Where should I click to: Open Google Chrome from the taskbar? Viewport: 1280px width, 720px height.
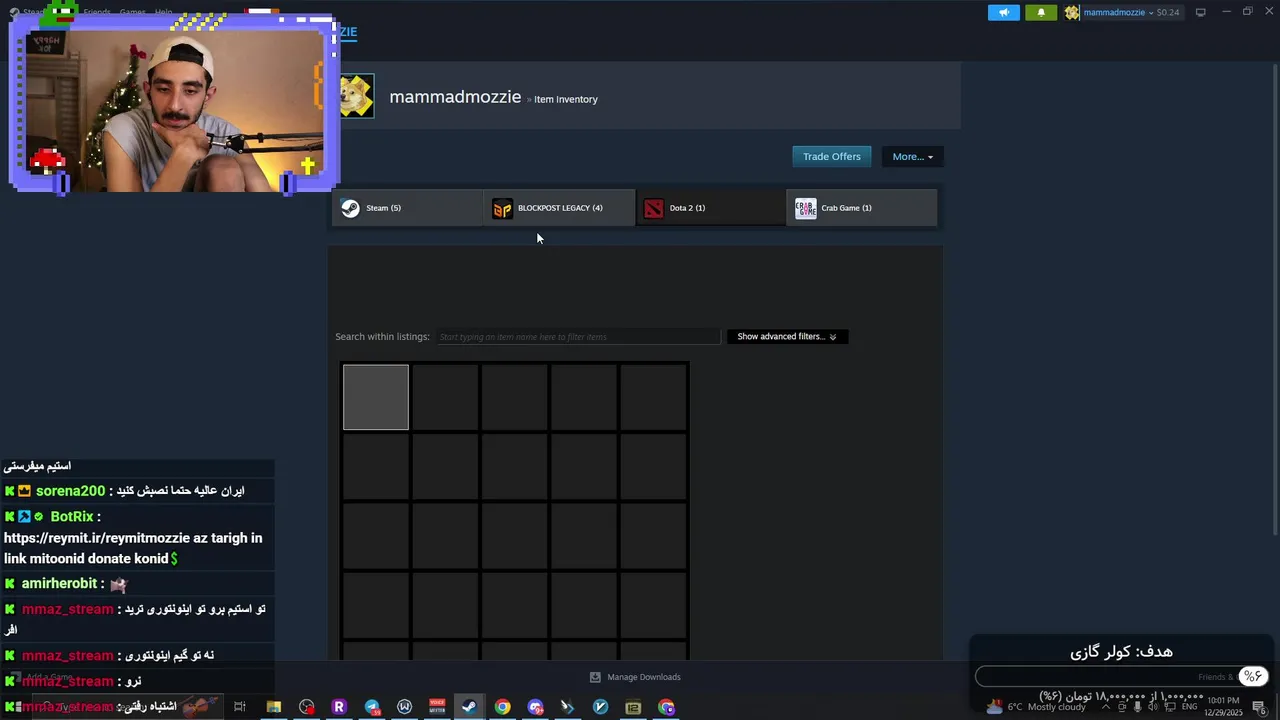coord(502,707)
